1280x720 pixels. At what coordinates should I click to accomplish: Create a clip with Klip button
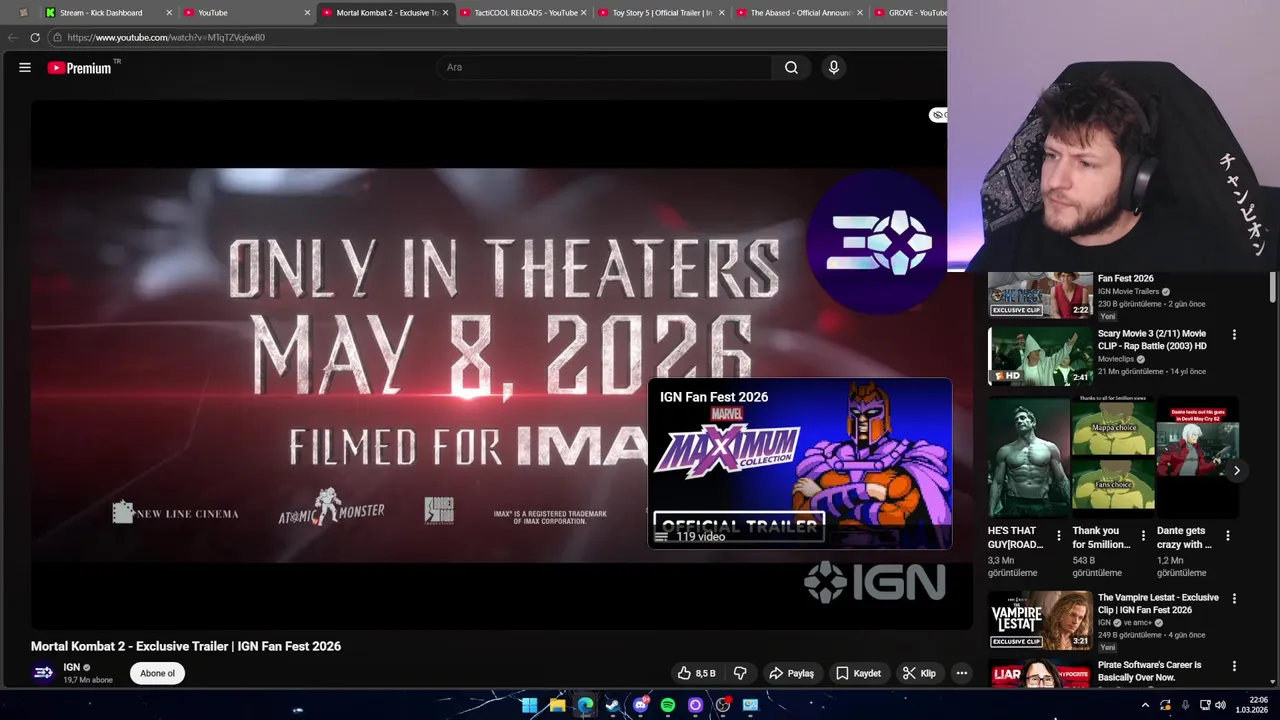[x=919, y=673]
